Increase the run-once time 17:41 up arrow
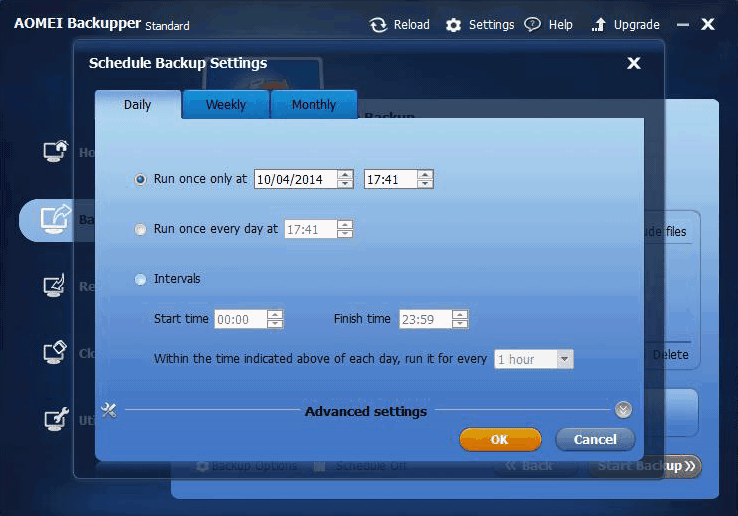 coord(425,175)
